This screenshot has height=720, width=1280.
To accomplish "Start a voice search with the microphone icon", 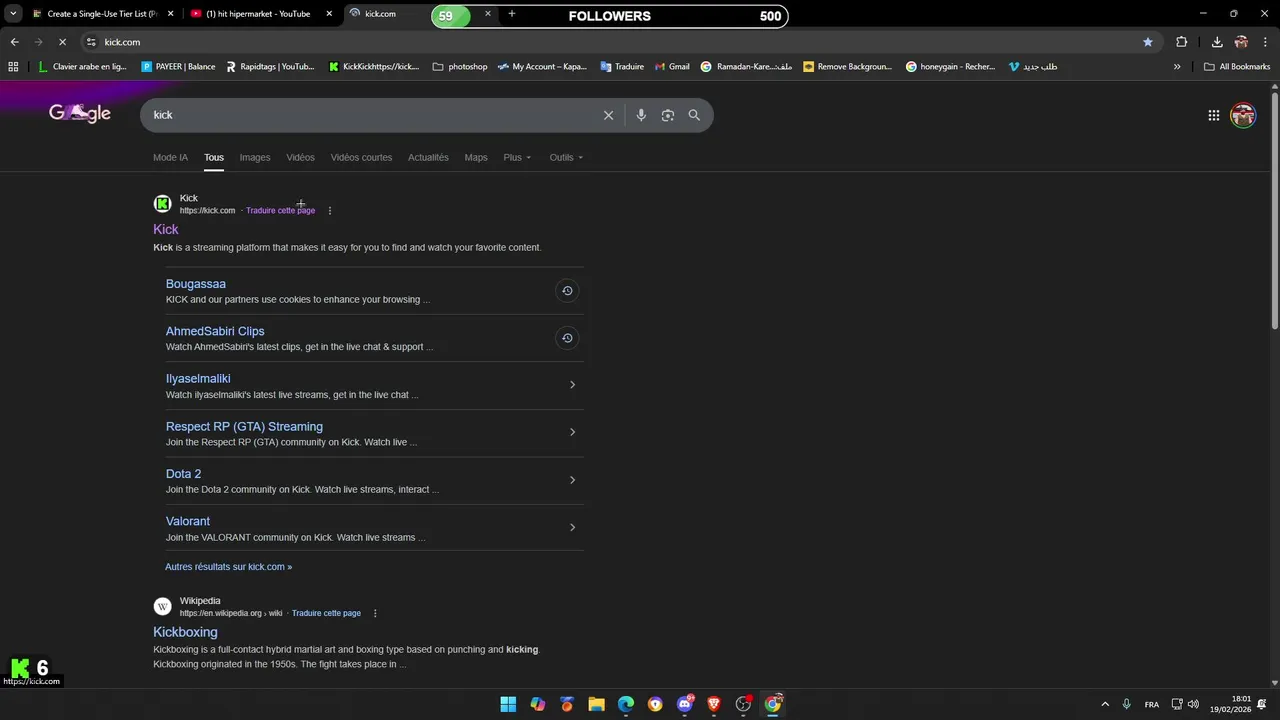I will pos(641,115).
